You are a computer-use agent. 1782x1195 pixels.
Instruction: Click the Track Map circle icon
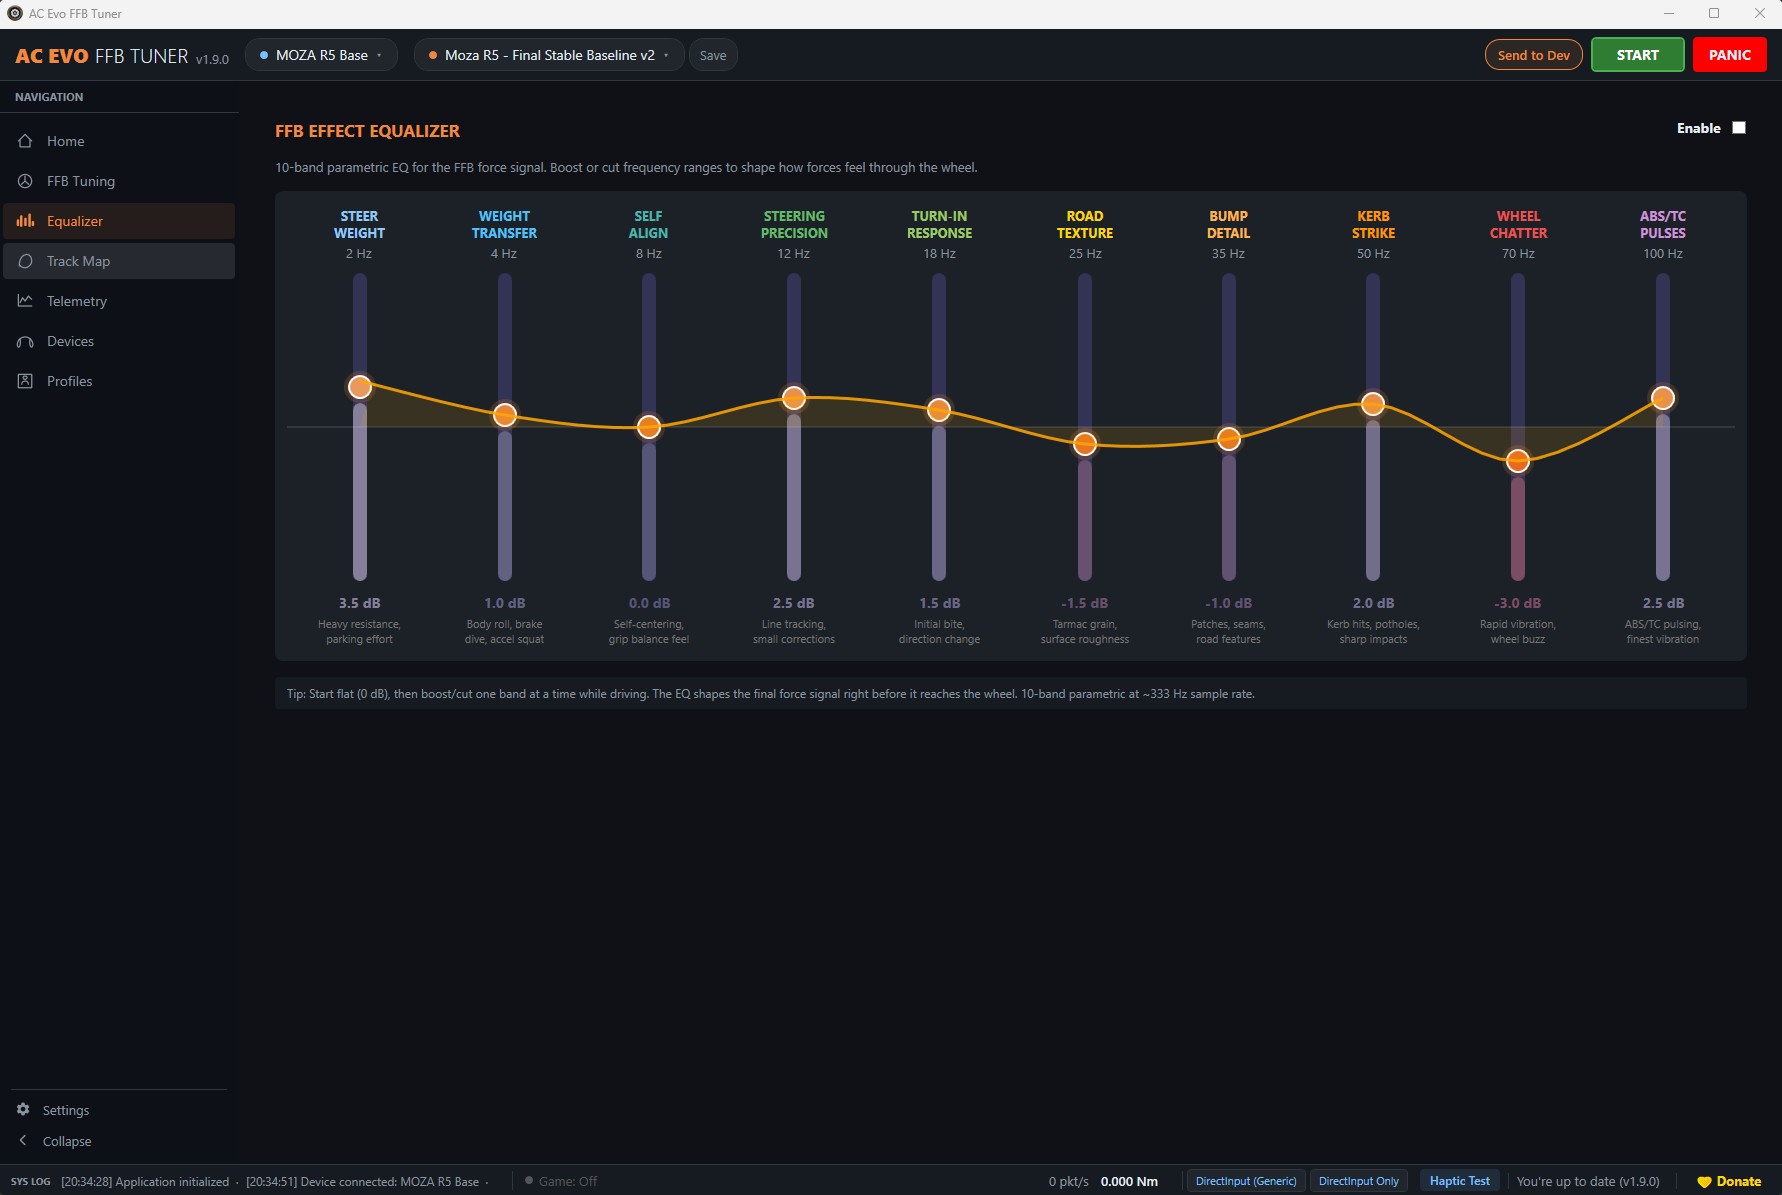click(25, 261)
